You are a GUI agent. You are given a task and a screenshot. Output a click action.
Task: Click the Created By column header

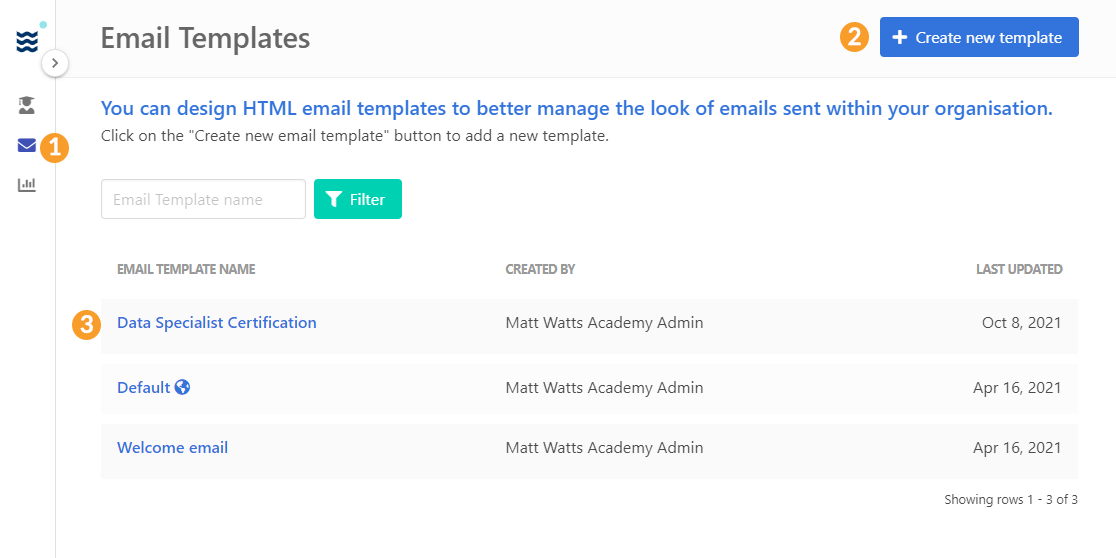pyautogui.click(x=540, y=269)
